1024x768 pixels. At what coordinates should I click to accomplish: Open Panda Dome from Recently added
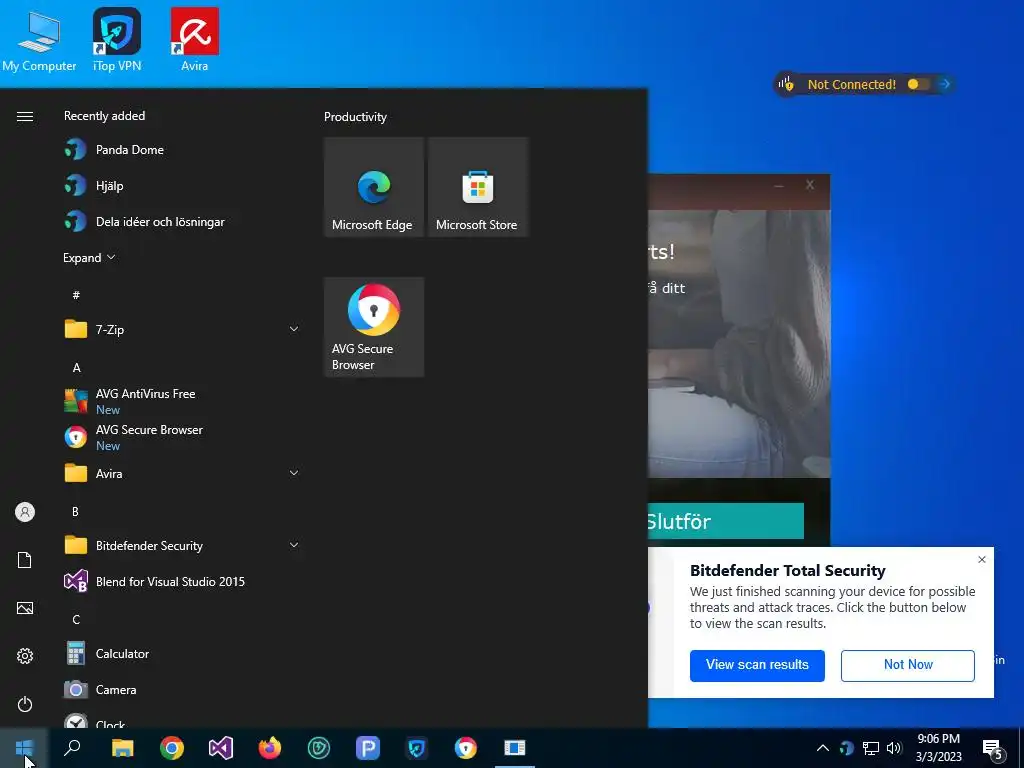(182, 150)
